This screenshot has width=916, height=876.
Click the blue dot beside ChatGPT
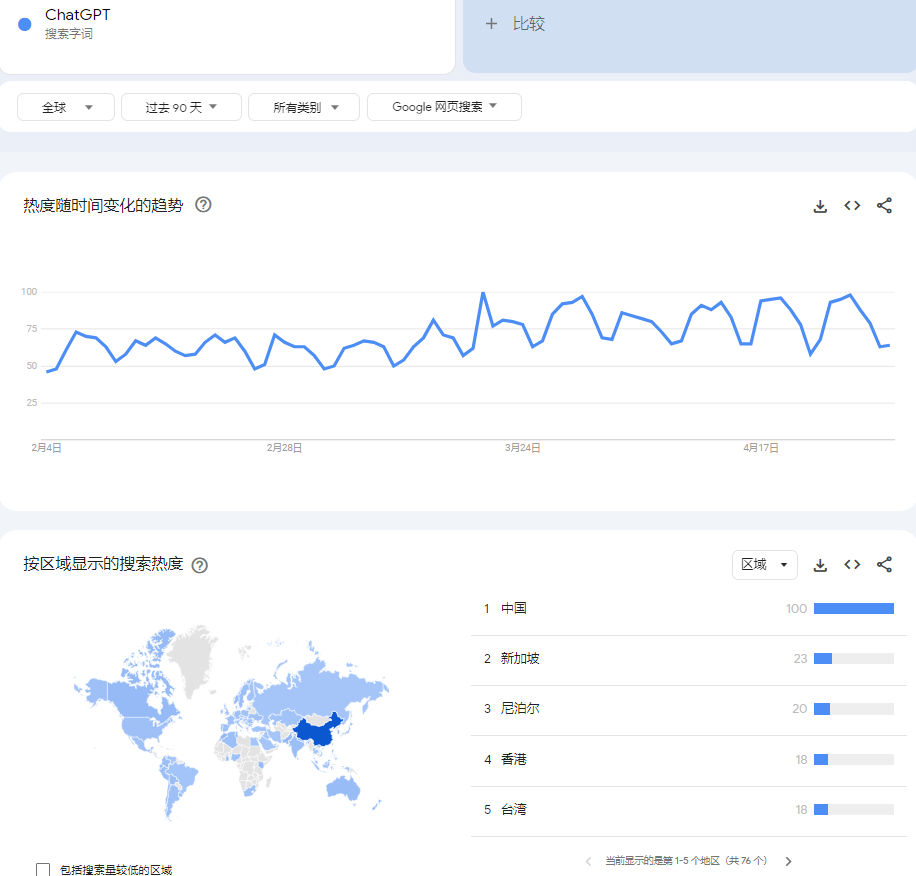(25, 24)
